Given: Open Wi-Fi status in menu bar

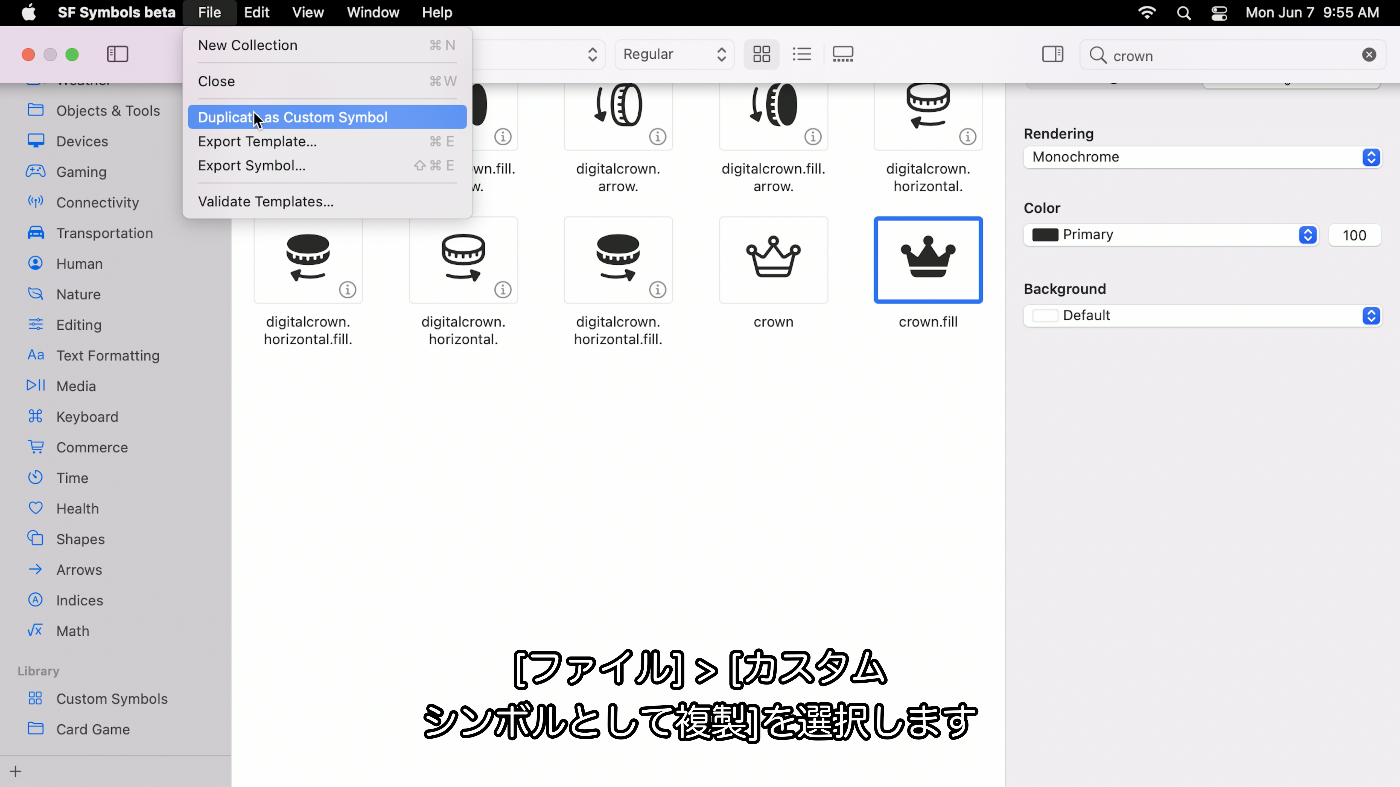Looking at the screenshot, I should [1147, 12].
